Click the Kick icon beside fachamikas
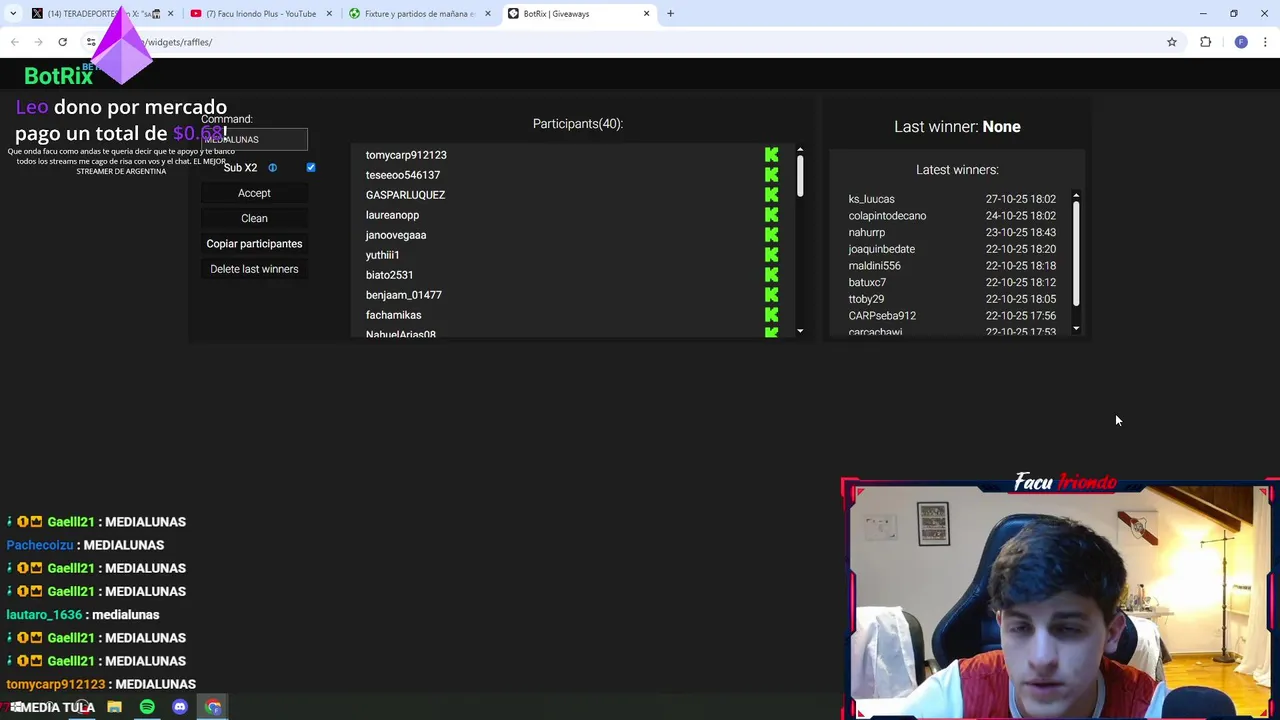 pos(771,315)
